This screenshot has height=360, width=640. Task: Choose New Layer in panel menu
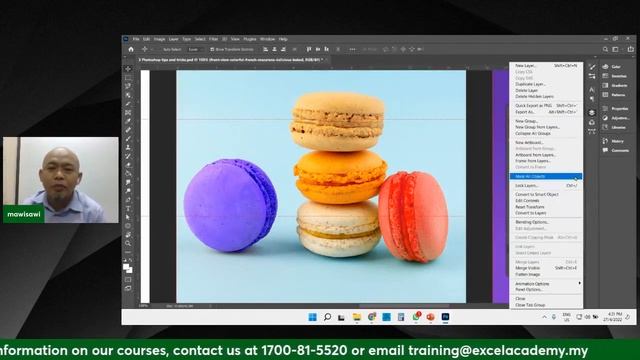coord(546,65)
